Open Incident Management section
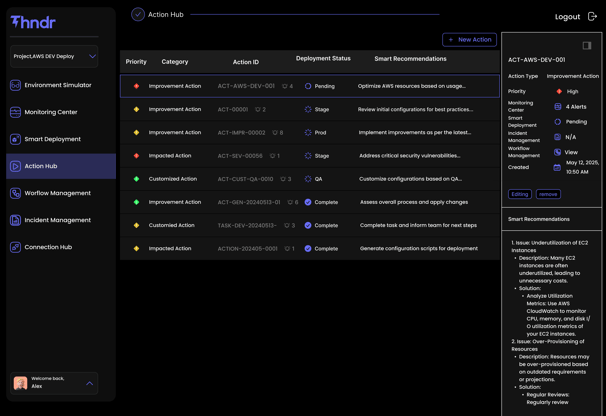The height and width of the screenshot is (416, 606). tap(58, 220)
